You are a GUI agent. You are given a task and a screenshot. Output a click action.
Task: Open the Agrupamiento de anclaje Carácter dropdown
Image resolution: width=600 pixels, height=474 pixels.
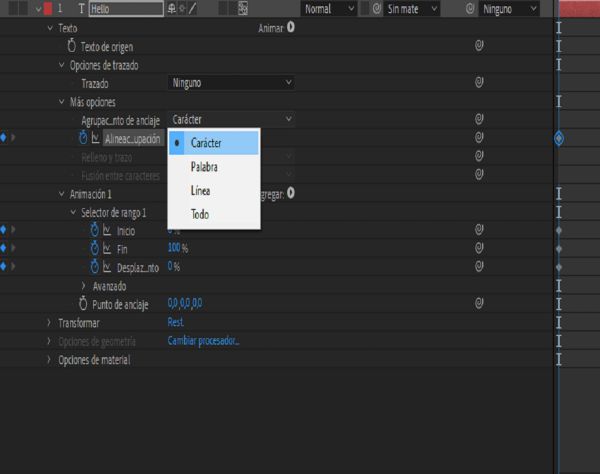click(231, 119)
